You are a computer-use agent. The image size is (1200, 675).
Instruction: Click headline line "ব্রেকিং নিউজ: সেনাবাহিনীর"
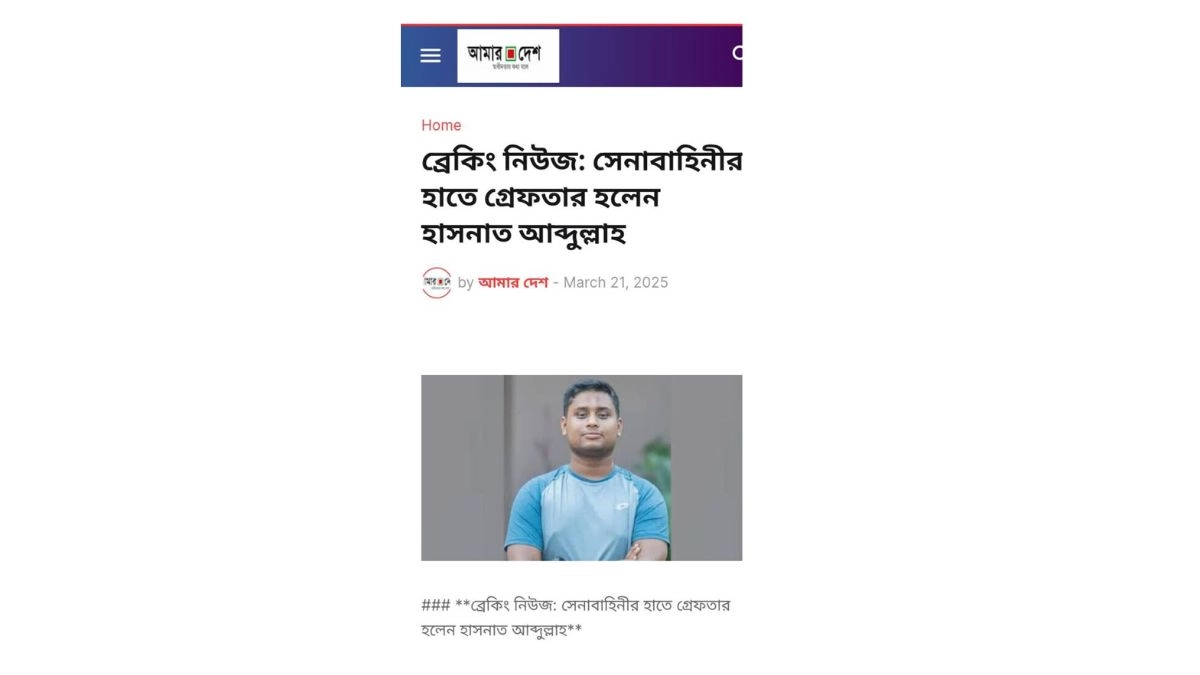pos(582,161)
